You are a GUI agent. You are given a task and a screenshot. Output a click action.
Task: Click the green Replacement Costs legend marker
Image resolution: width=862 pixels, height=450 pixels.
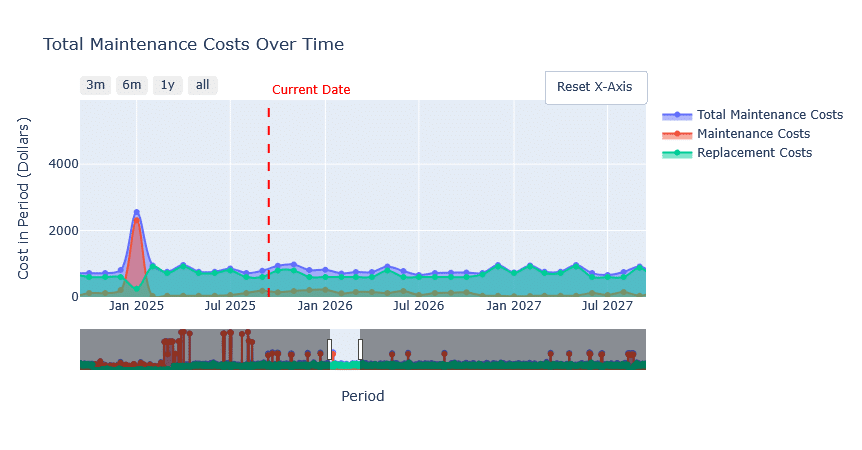coord(677,153)
